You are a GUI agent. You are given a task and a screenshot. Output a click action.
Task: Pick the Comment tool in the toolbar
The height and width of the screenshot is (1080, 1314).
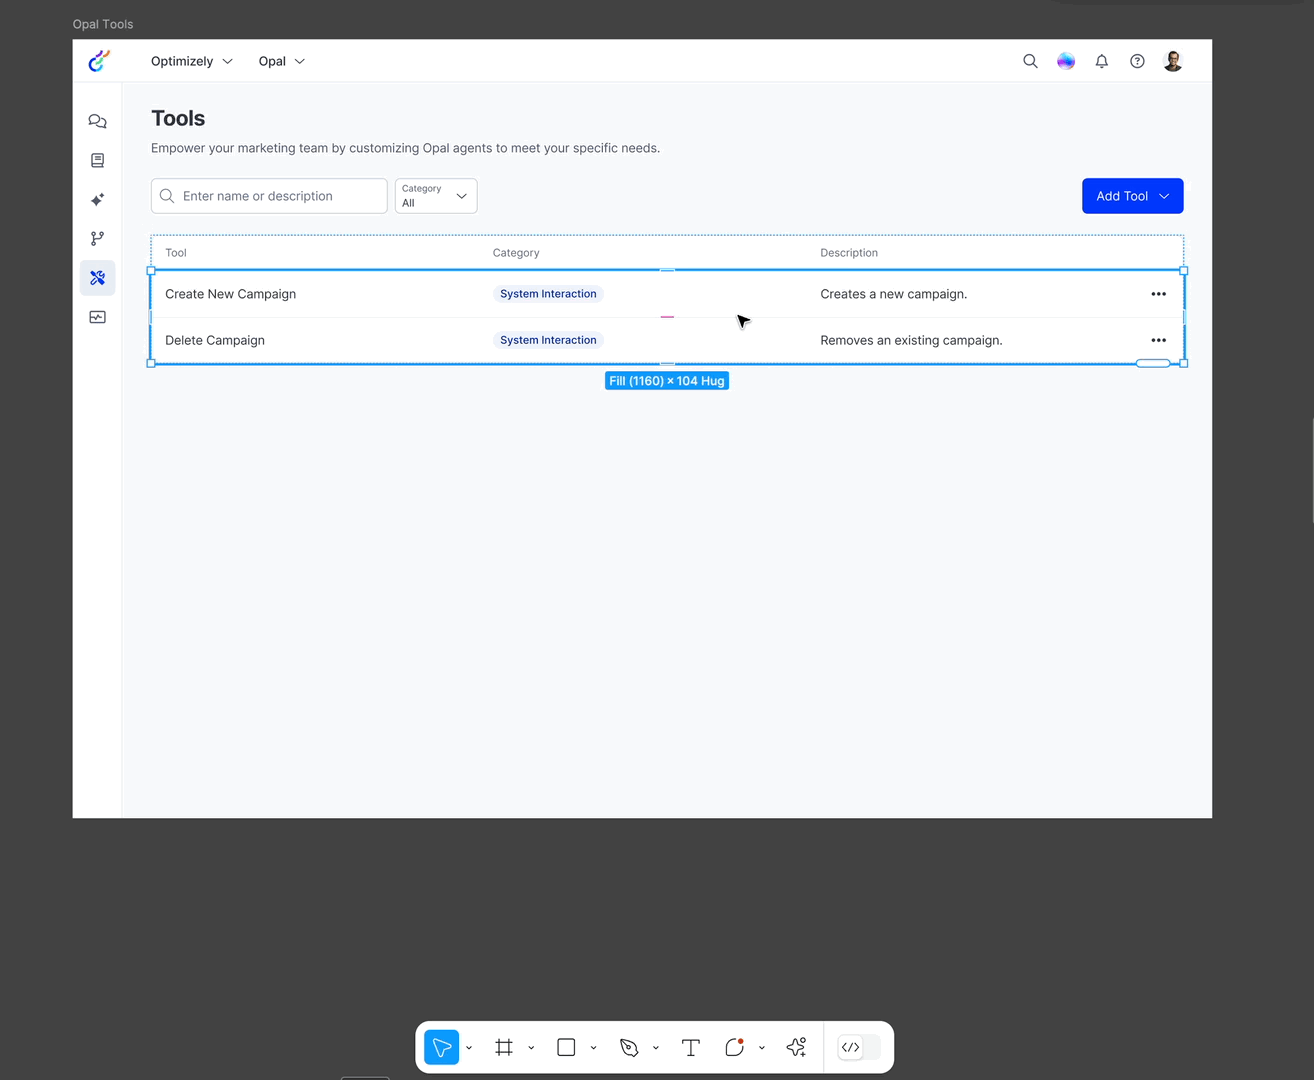click(734, 1047)
